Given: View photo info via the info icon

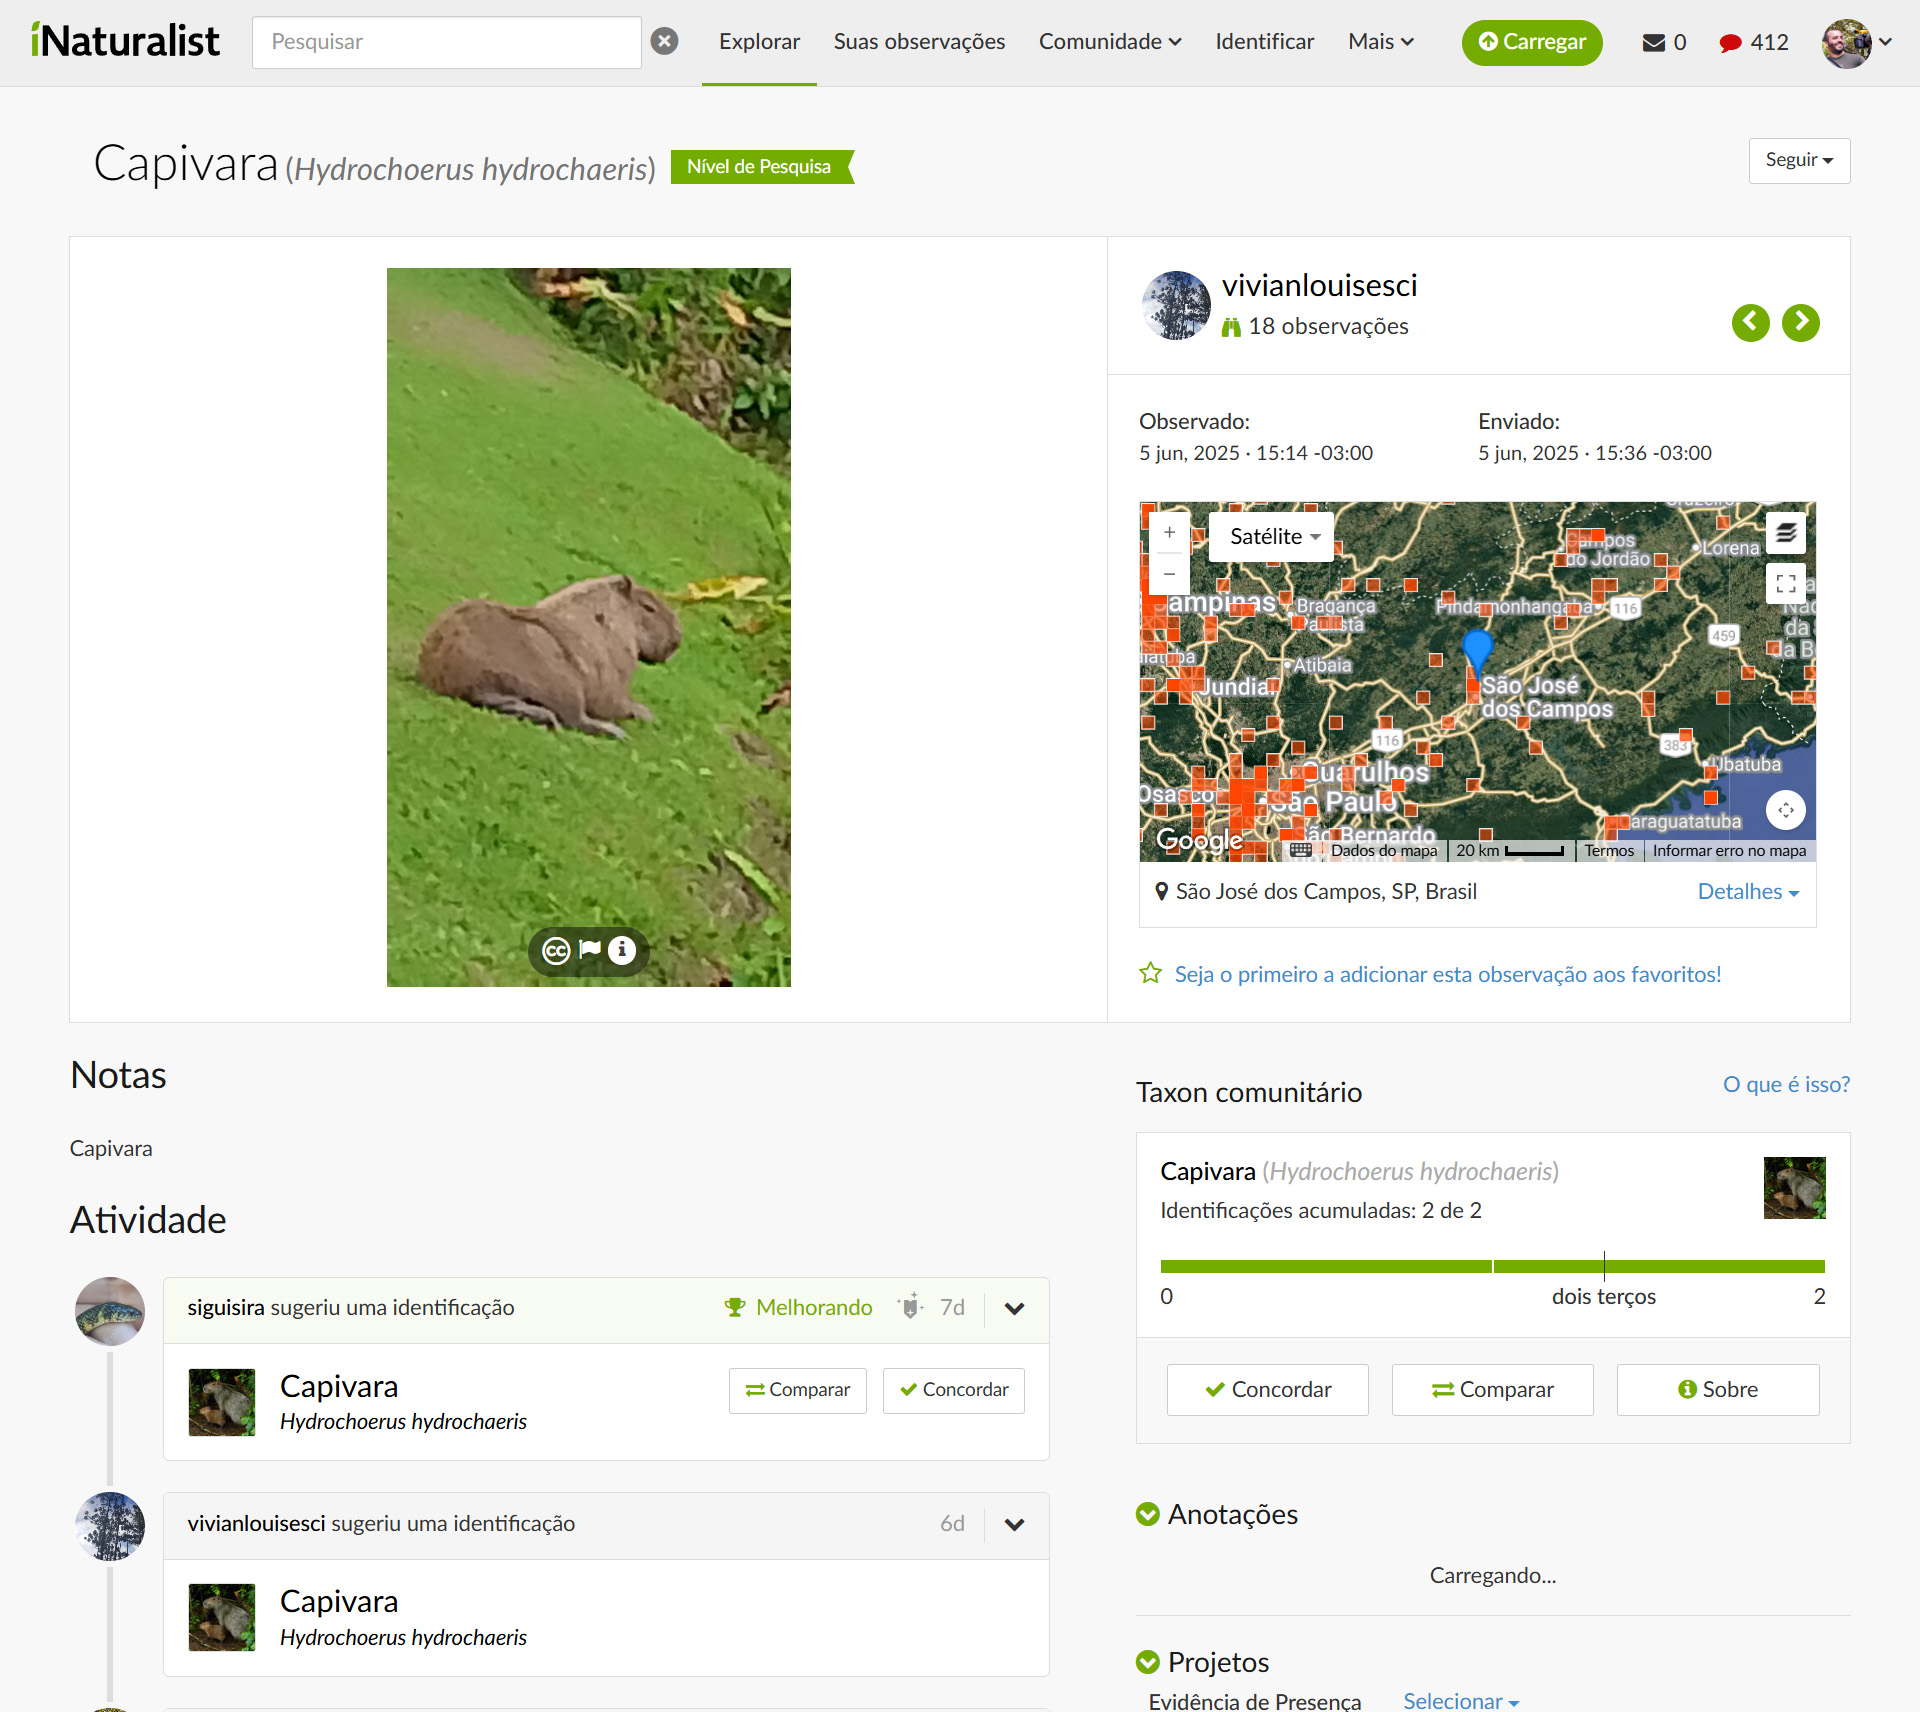Looking at the screenshot, I should point(621,950).
